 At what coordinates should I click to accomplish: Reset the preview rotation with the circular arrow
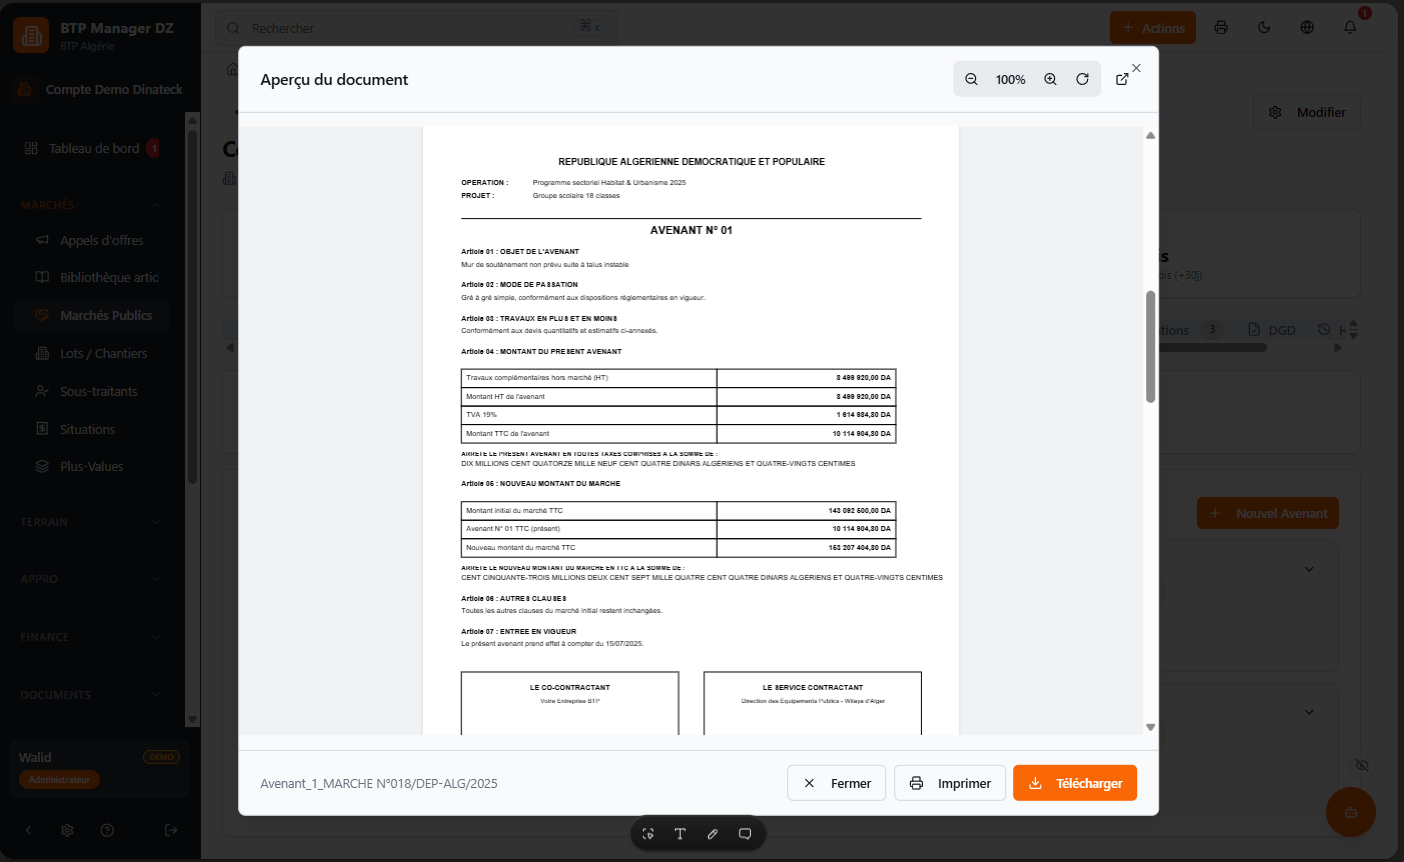(1082, 79)
